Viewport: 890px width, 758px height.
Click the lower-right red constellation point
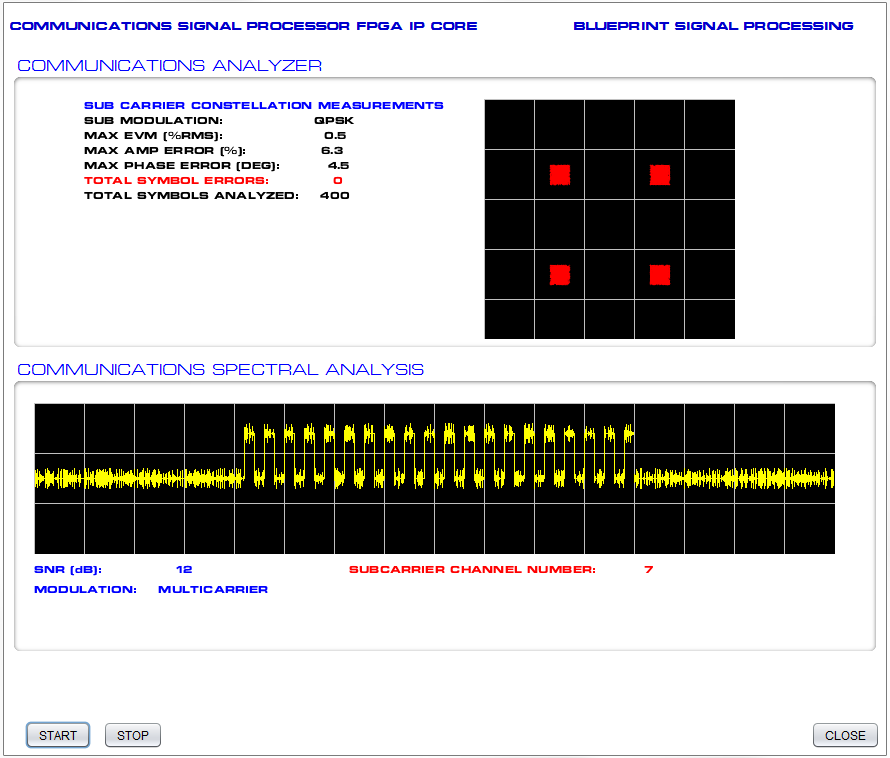659,274
